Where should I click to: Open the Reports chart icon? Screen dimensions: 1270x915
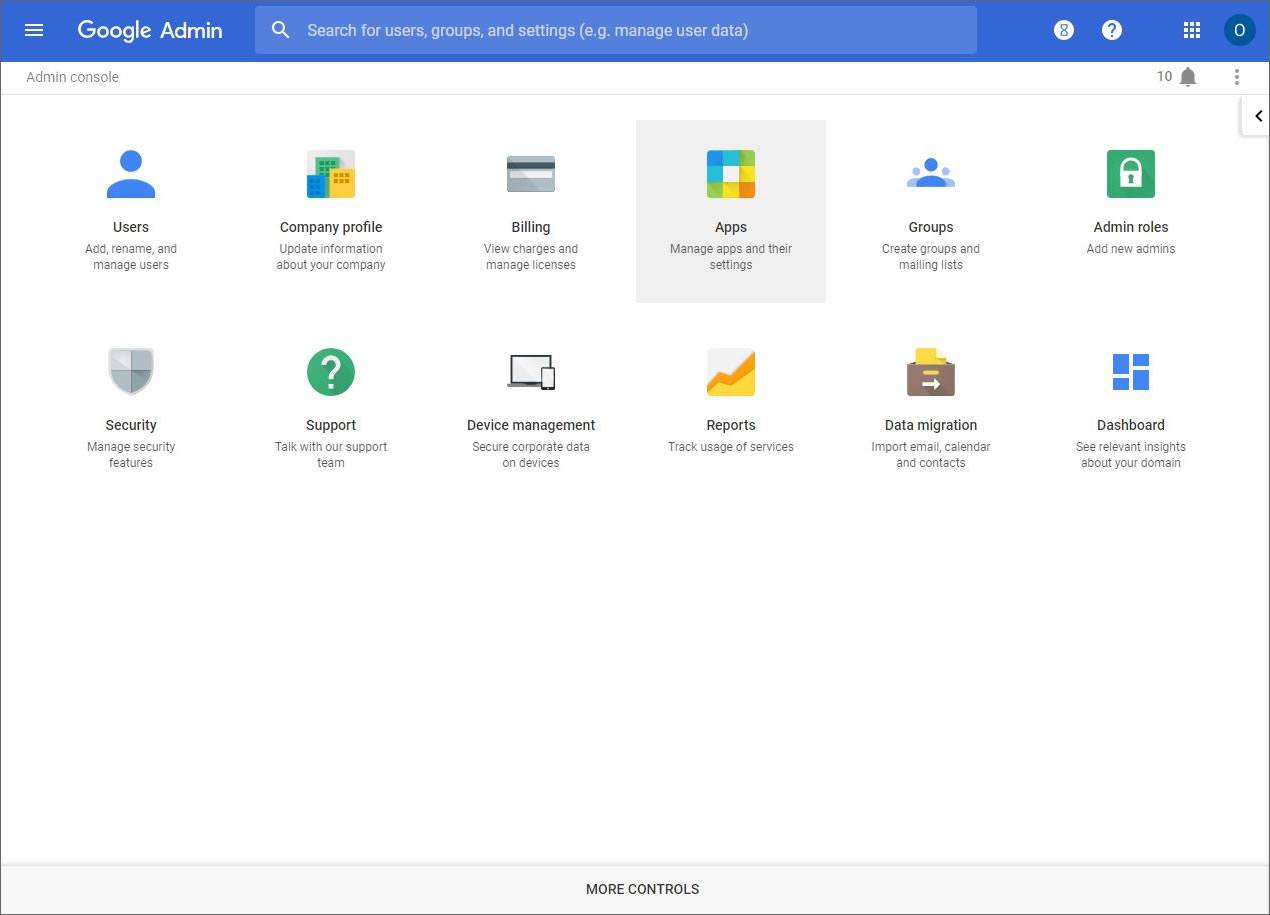pos(731,372)
